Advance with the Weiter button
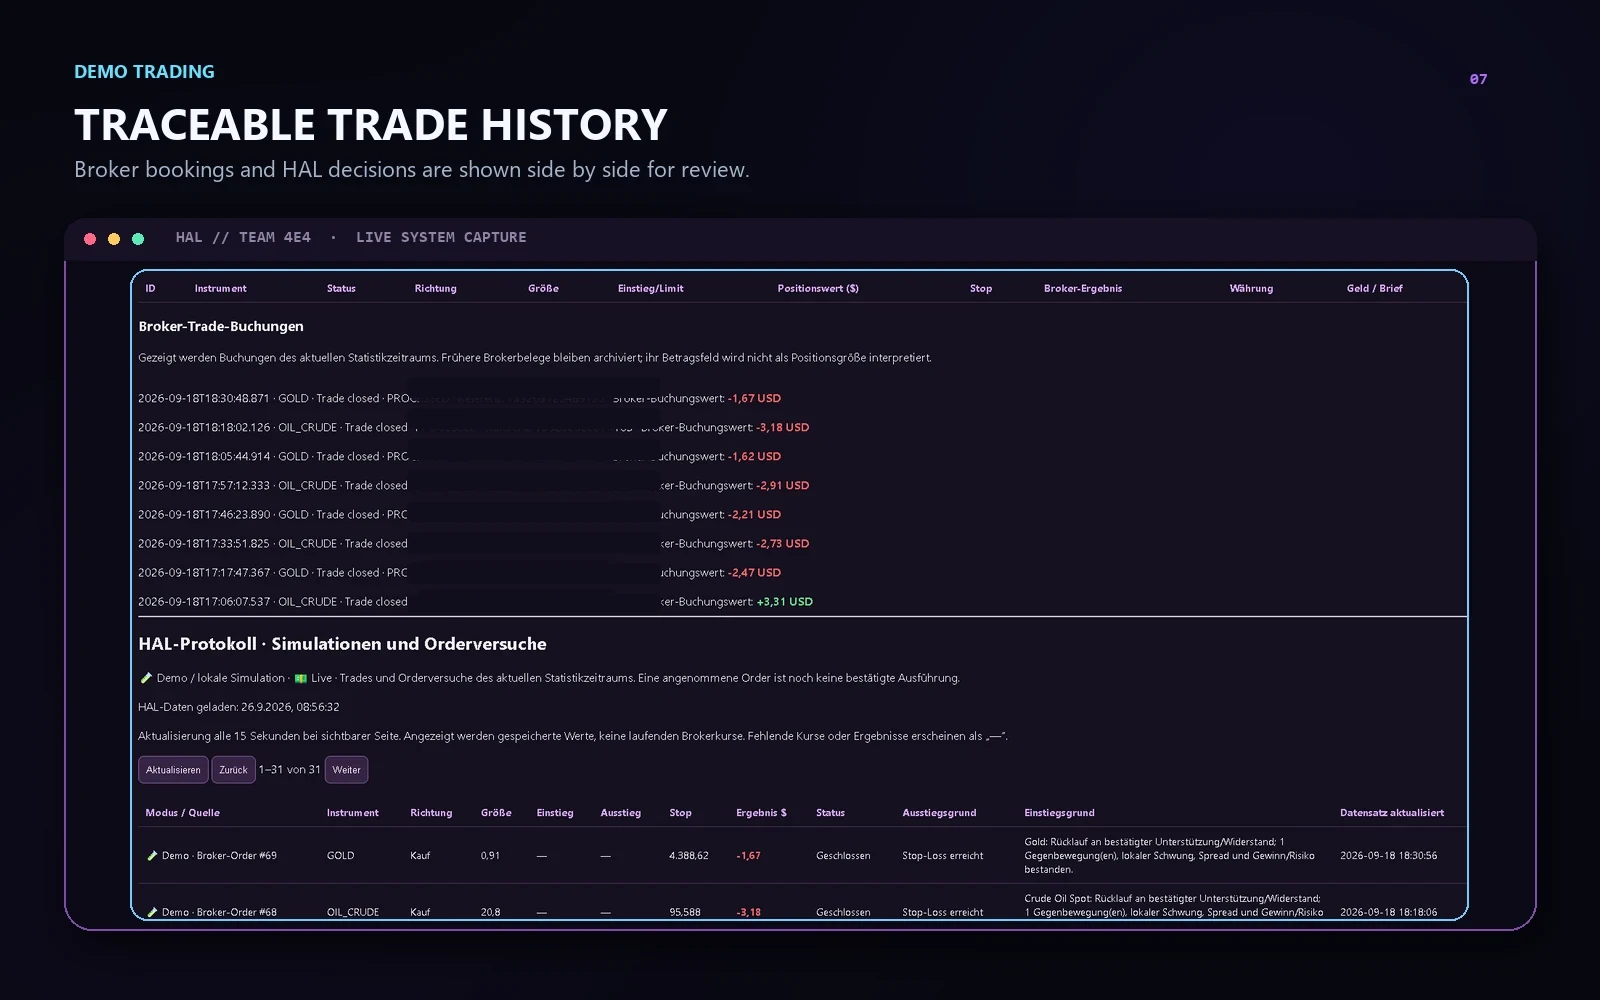This screenshot has height=1000, width=1600. [346, 770]
